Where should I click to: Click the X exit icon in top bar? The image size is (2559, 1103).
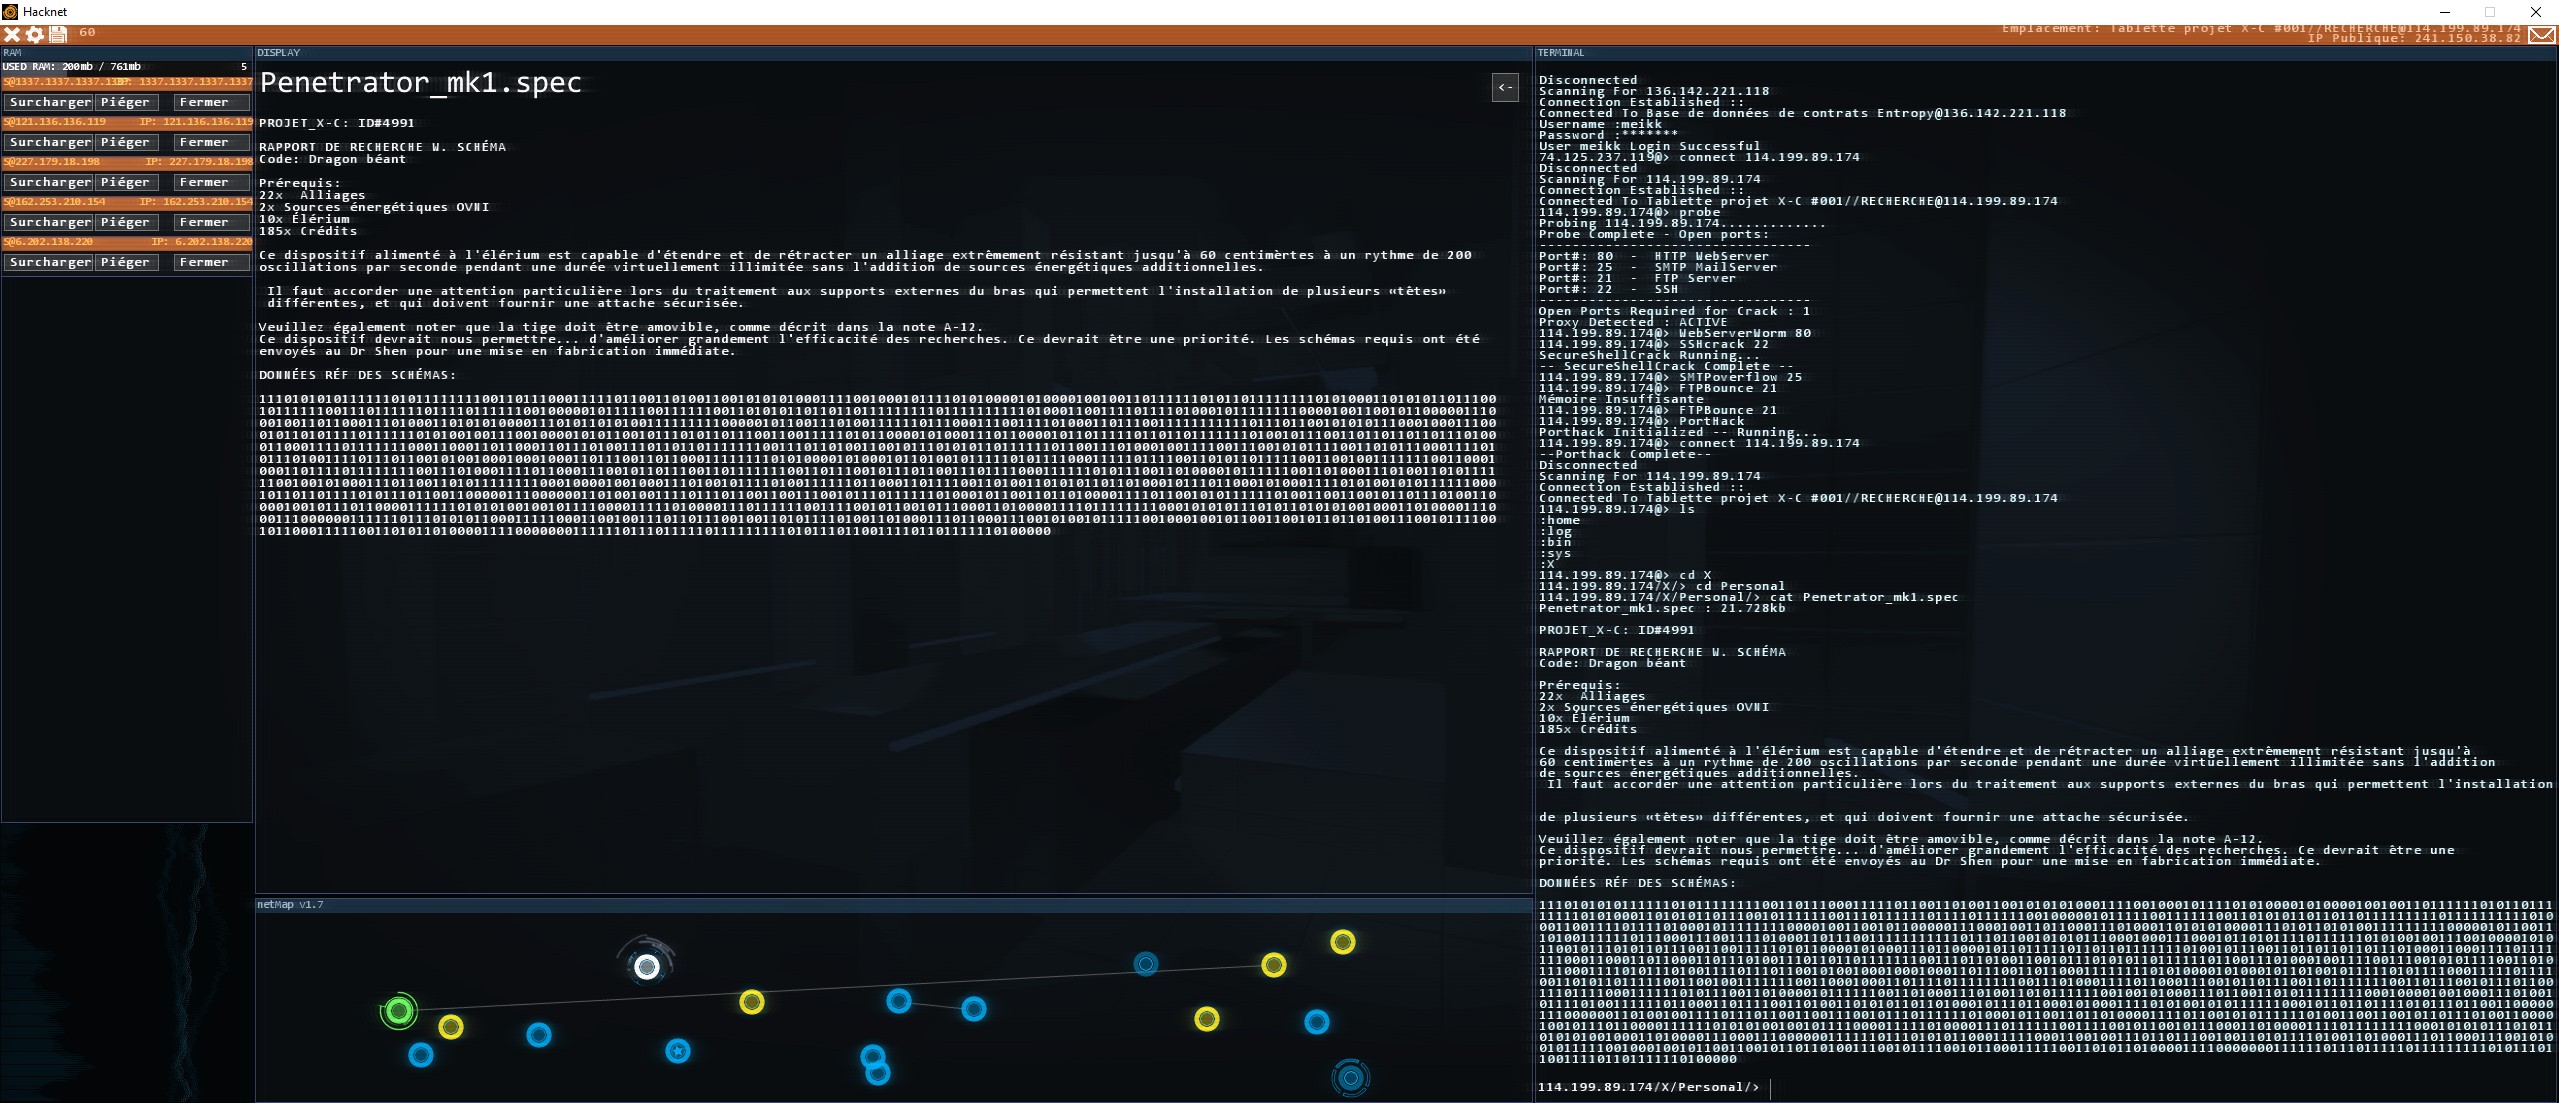click(x=12, y=35)
